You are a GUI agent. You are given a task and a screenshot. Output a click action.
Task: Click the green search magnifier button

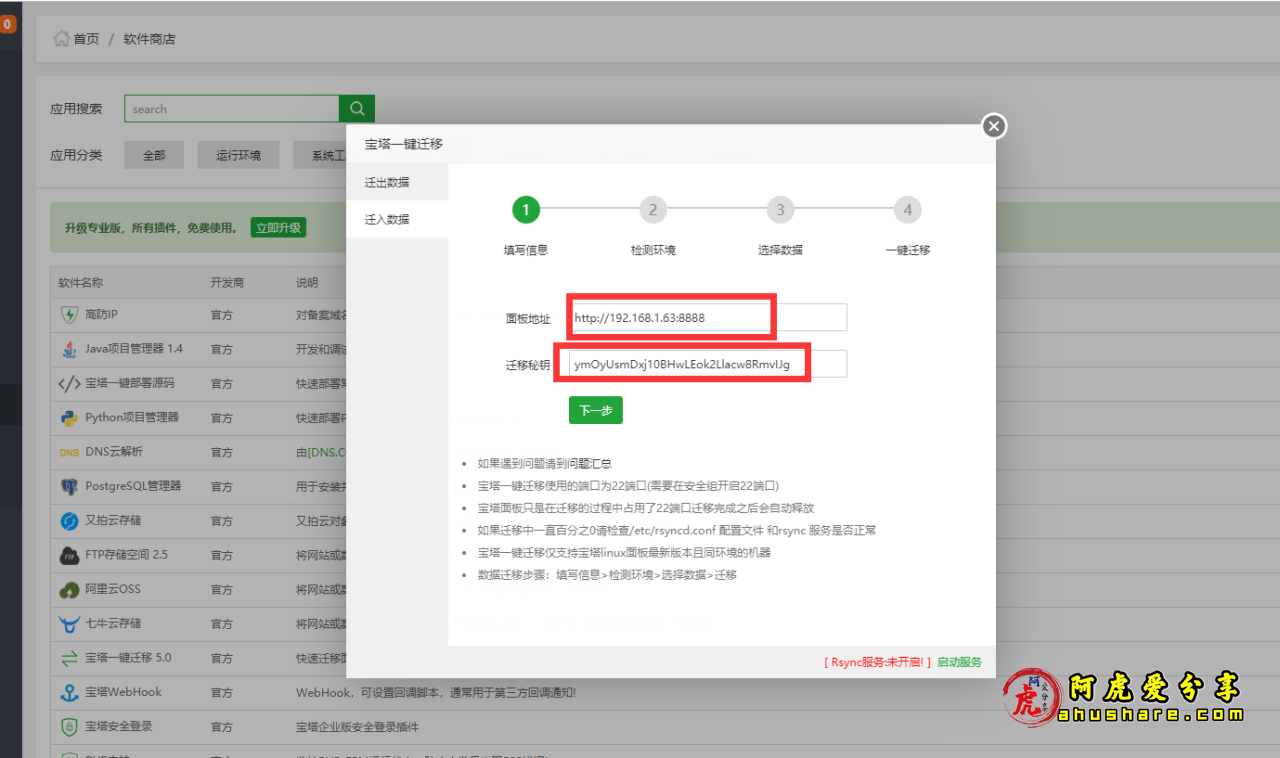[357, 109]
